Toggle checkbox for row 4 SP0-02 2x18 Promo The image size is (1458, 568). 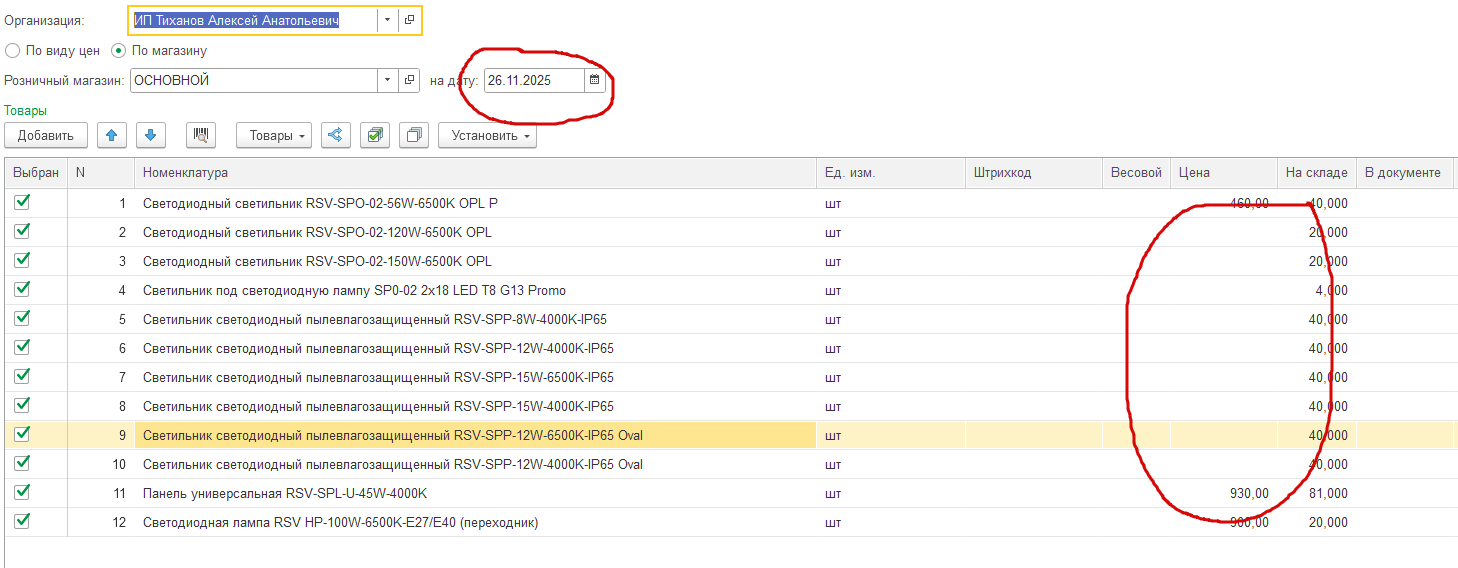pyautogui.click(x=23, y=289)
